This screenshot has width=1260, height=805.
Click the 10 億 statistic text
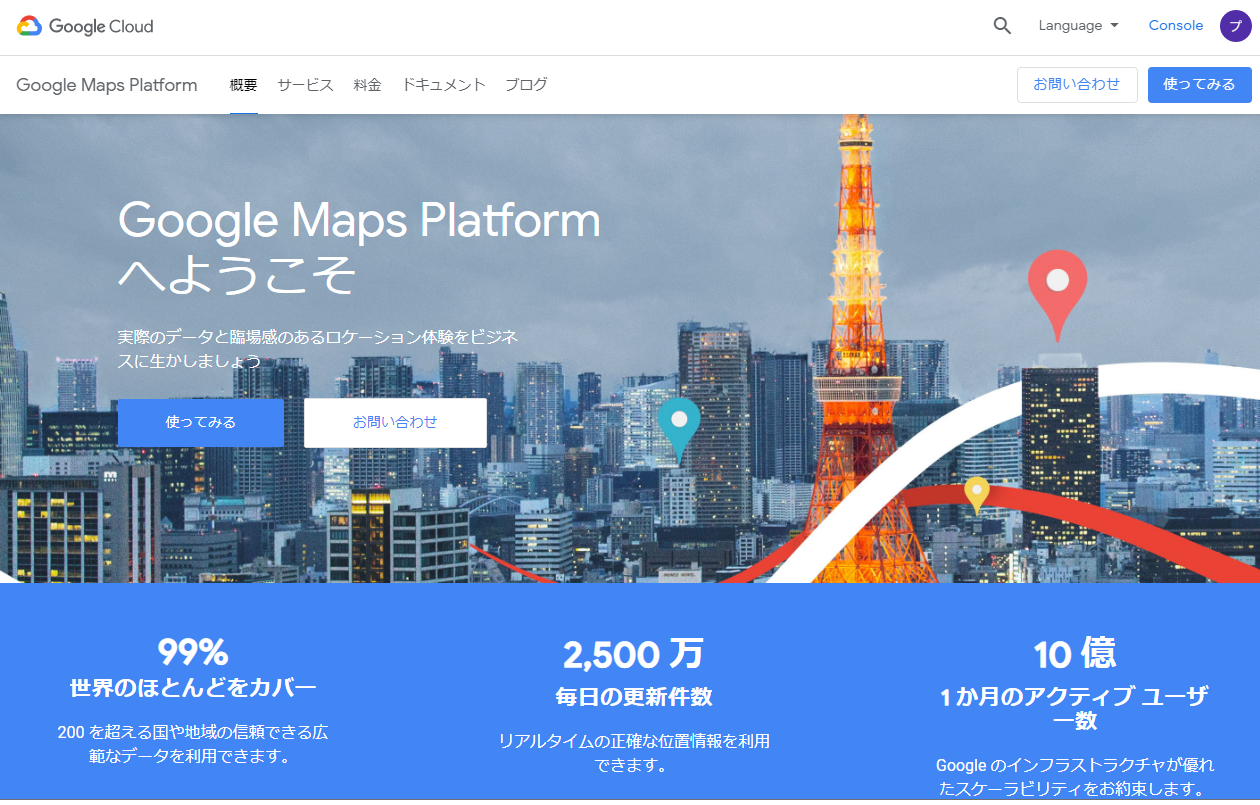[1075, 655]
